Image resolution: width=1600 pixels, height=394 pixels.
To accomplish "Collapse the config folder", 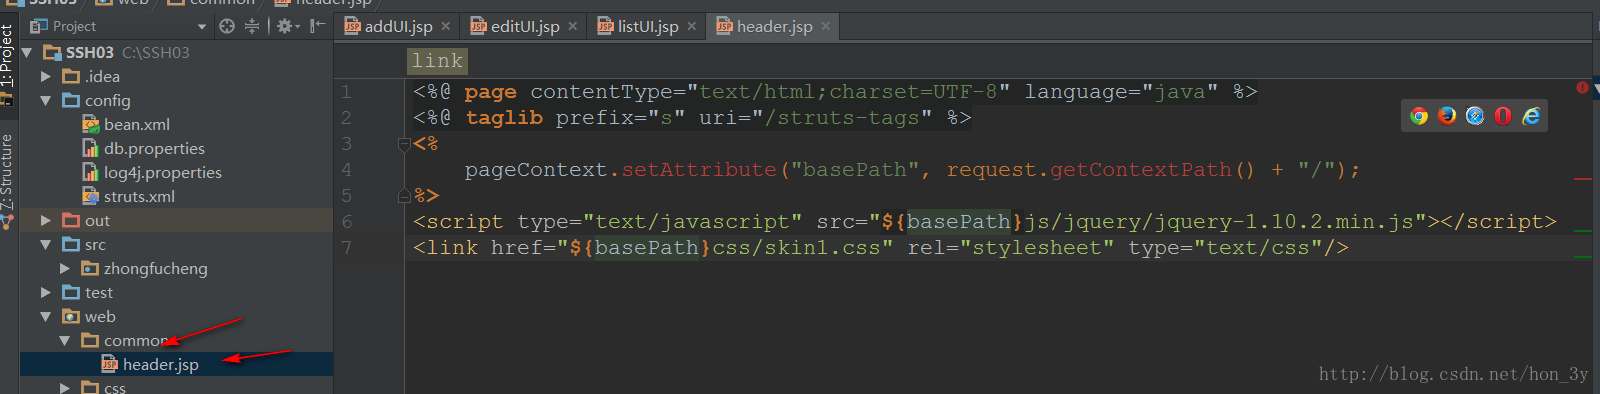I will (45, 100).
